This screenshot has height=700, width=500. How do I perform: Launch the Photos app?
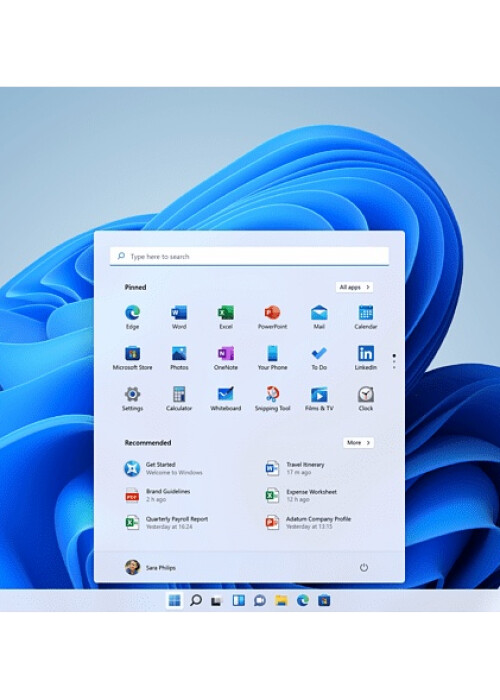click(179, 358)
